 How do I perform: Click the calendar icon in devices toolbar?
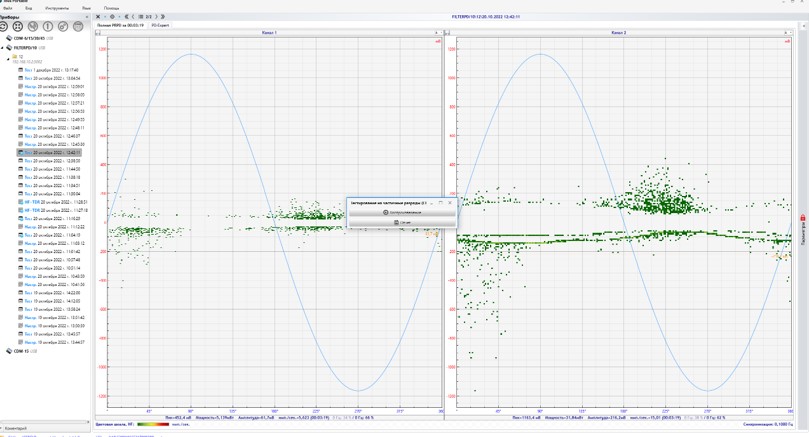point(78,26)
